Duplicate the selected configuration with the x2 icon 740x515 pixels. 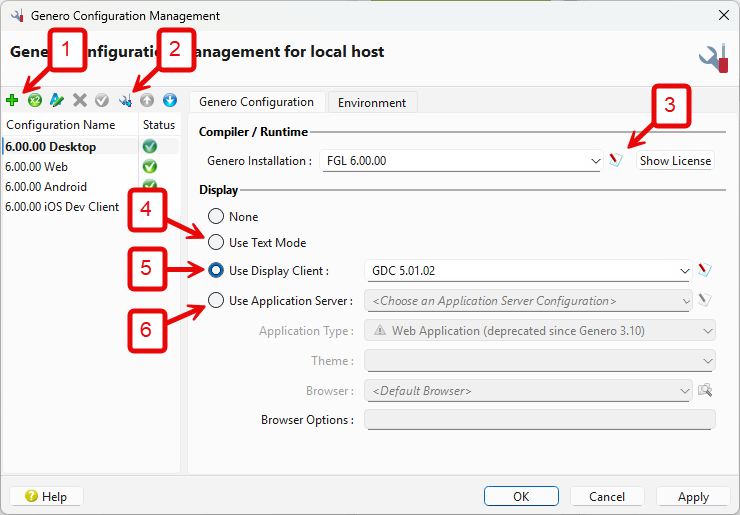tap(34, 100)
